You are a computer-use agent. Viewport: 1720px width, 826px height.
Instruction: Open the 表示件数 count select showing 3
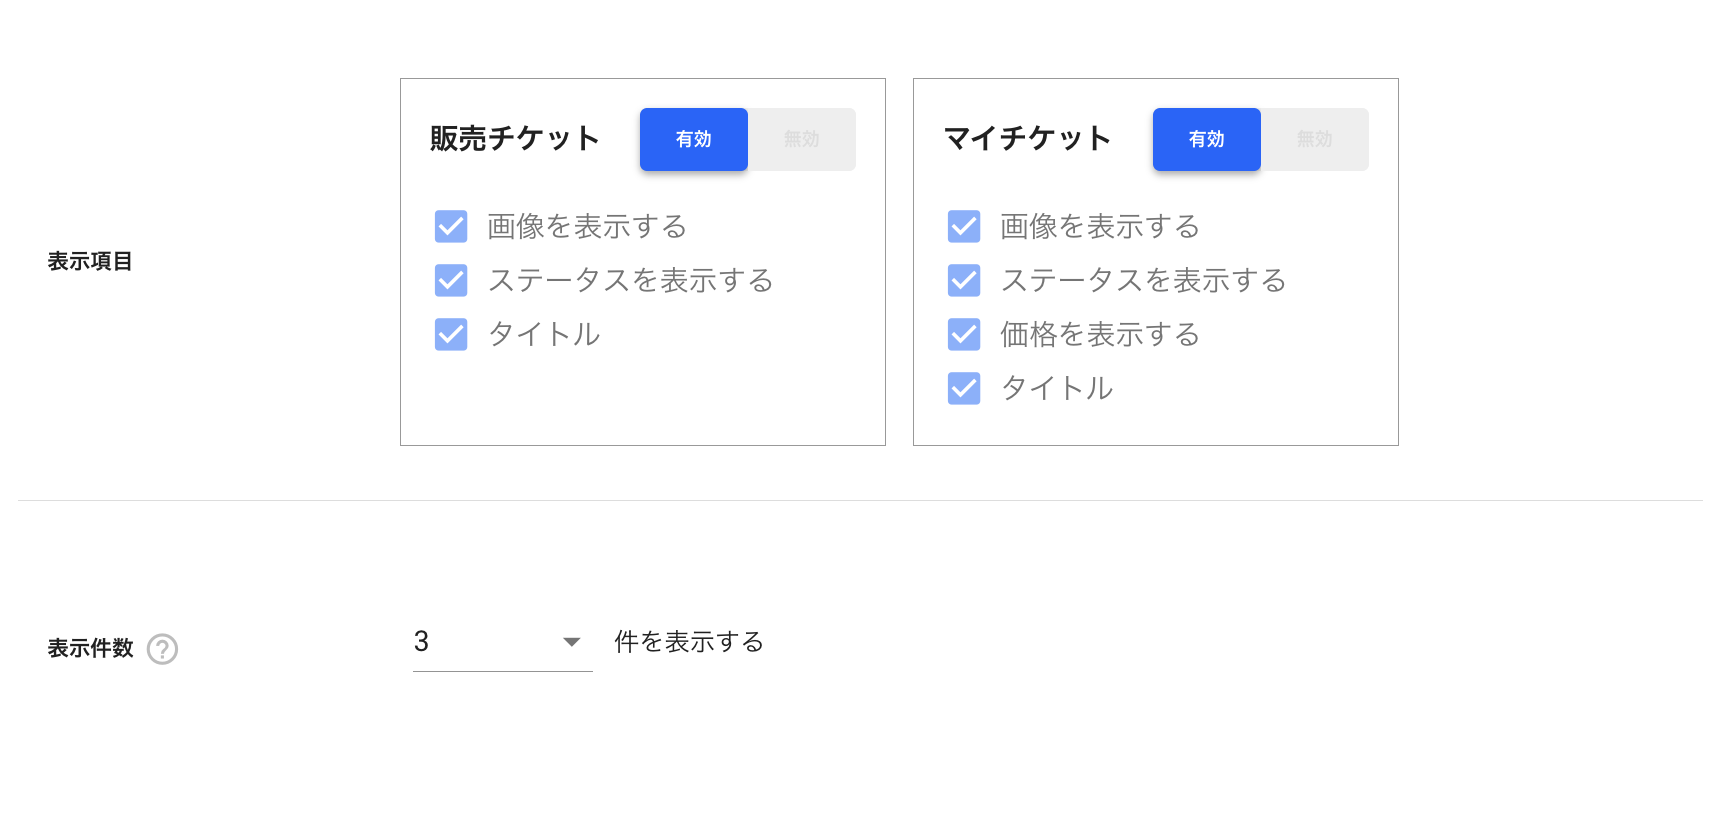502,642
